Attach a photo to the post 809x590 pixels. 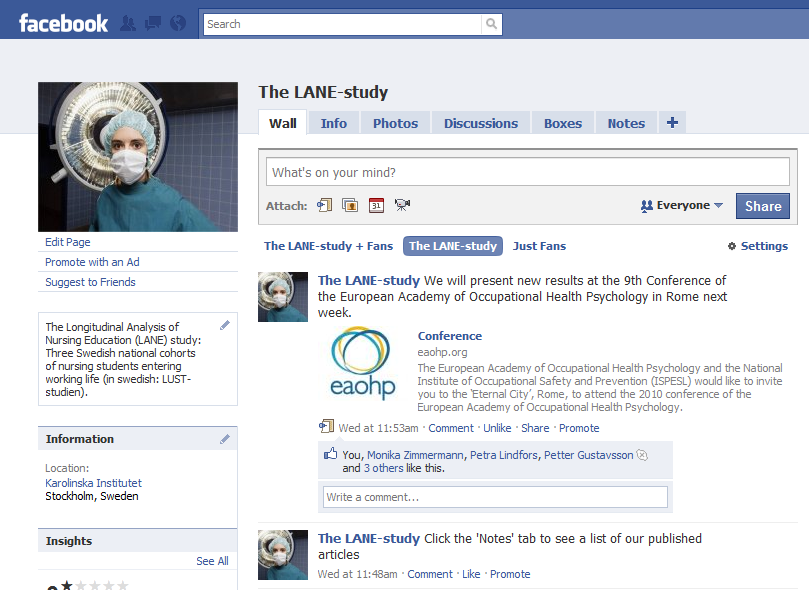(x=350, y=205)
